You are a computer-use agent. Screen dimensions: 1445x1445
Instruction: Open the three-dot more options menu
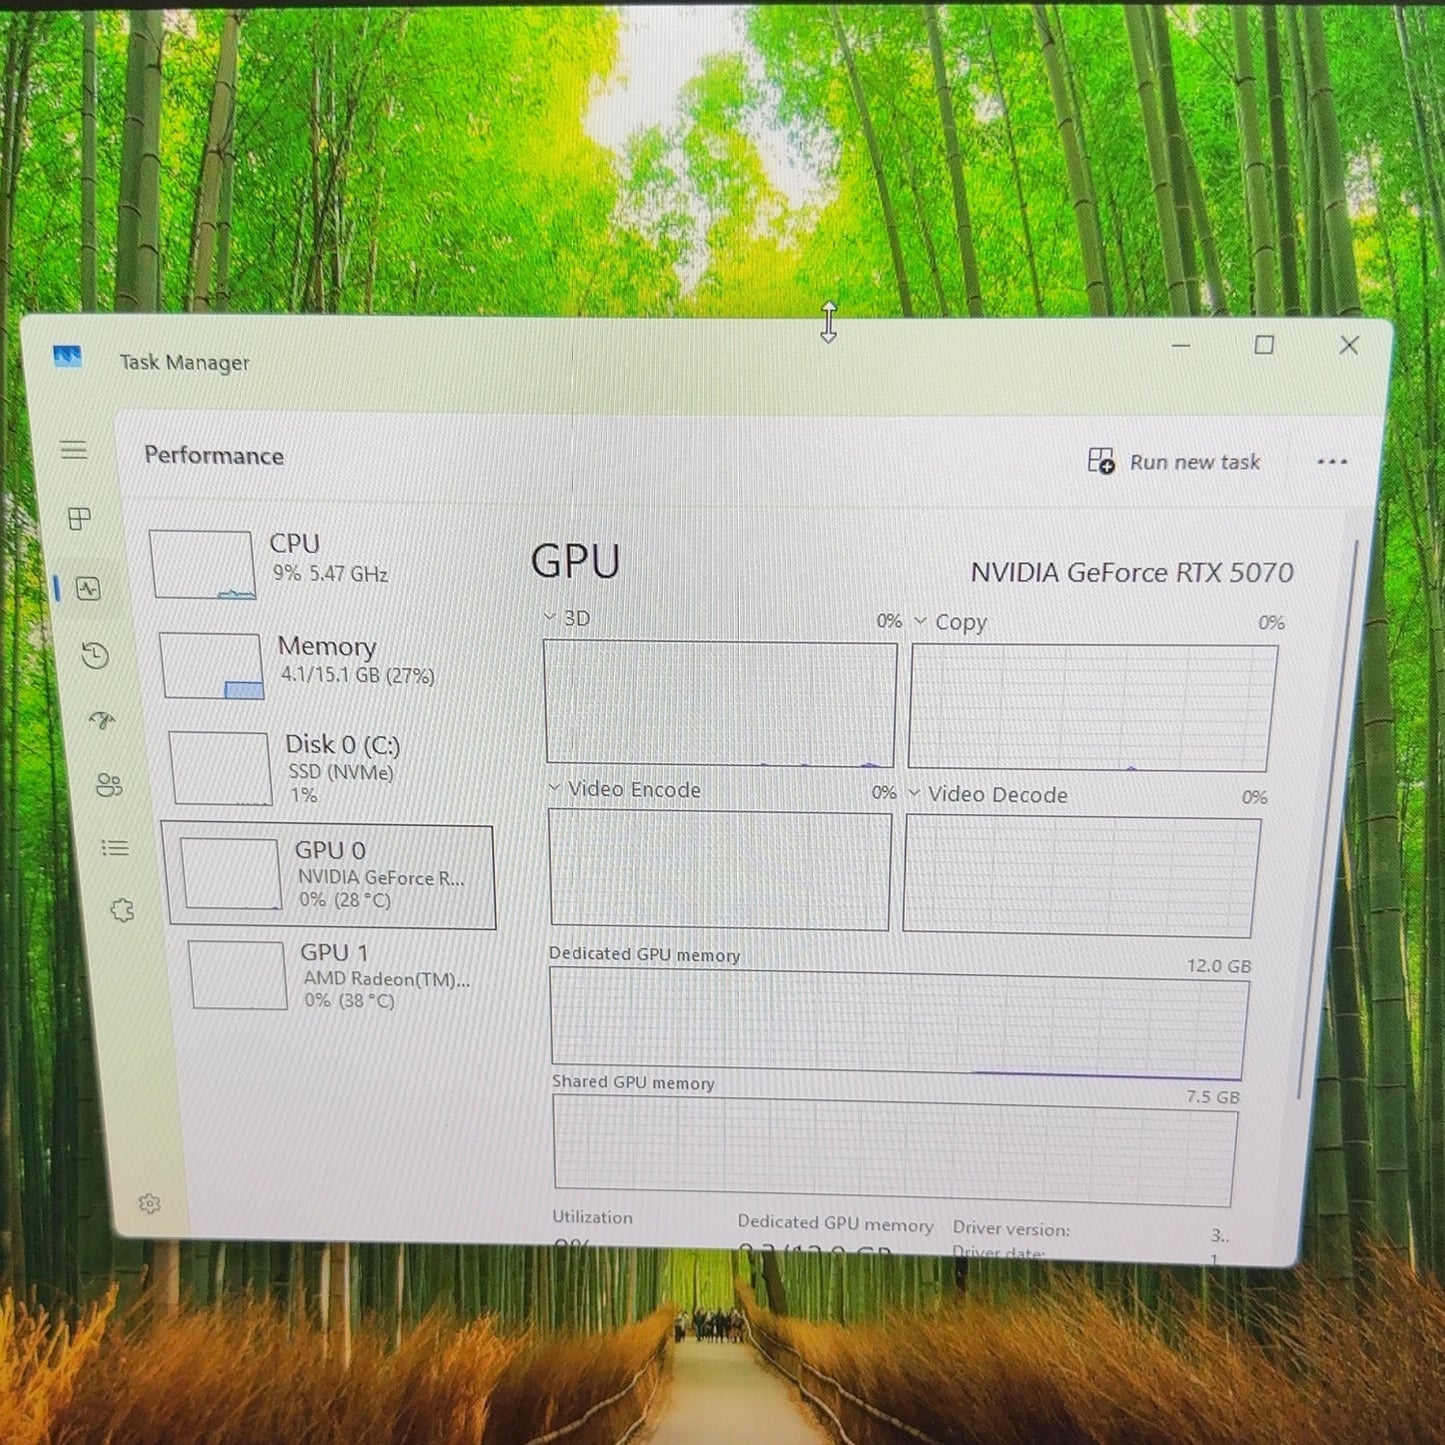(x=1332, y=462)
